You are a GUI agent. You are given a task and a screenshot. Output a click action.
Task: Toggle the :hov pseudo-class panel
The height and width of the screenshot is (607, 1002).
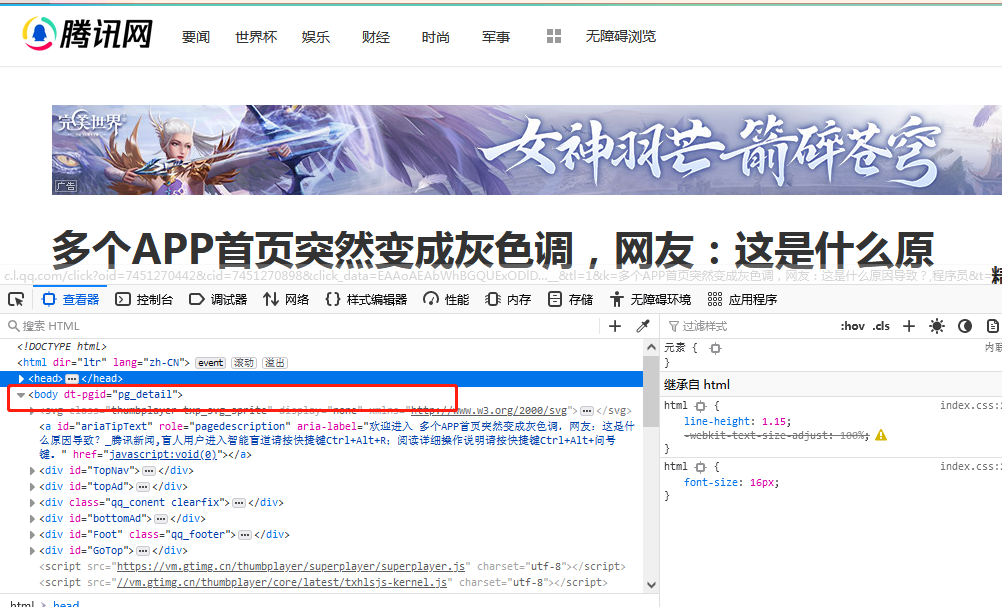(852, 326)
